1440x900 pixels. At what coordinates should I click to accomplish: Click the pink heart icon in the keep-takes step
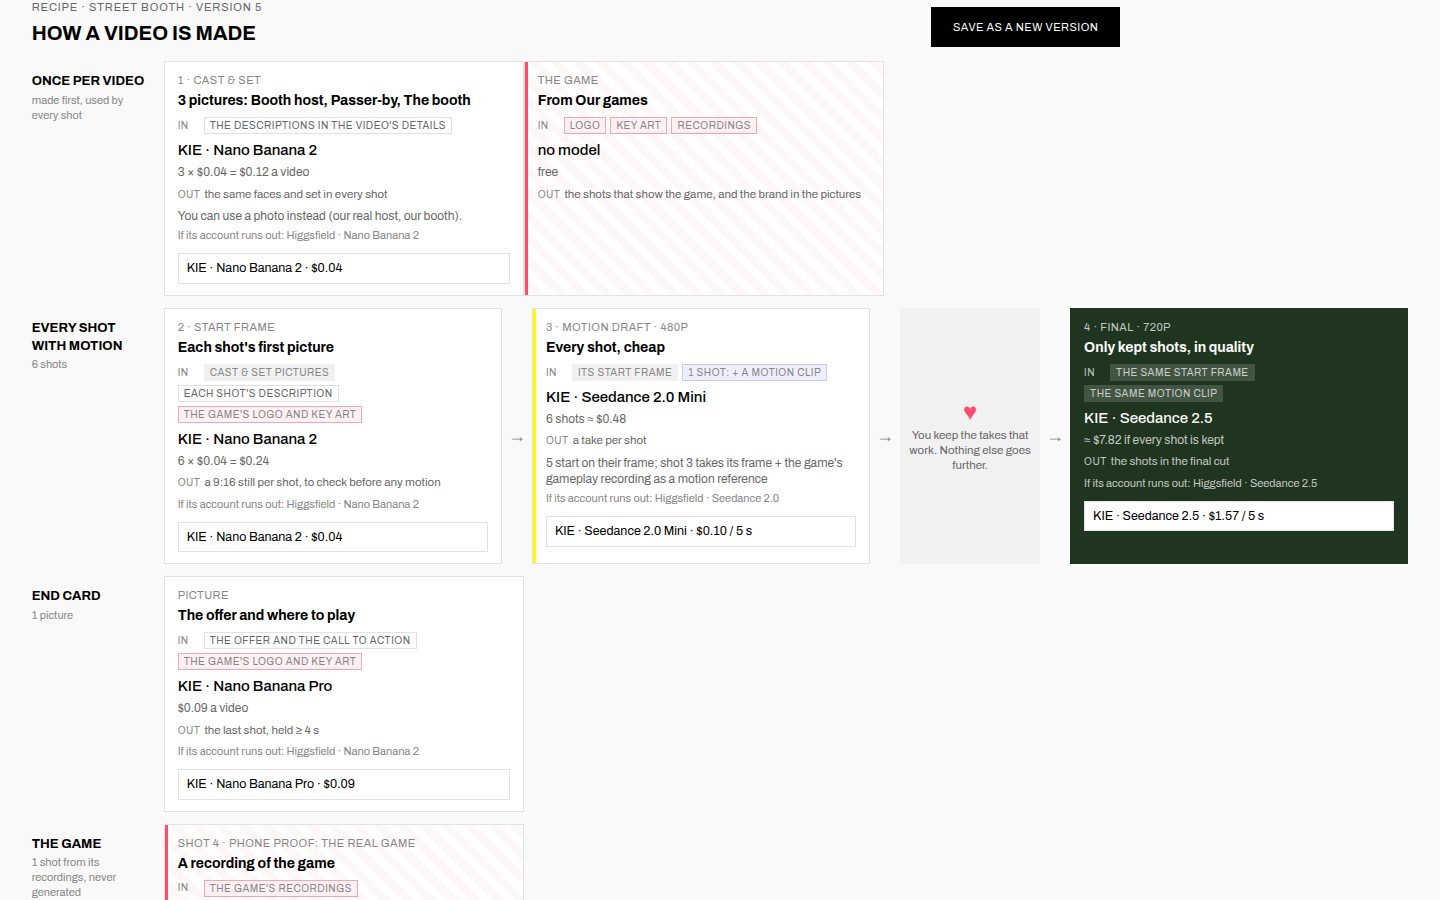tap(970, 412)
